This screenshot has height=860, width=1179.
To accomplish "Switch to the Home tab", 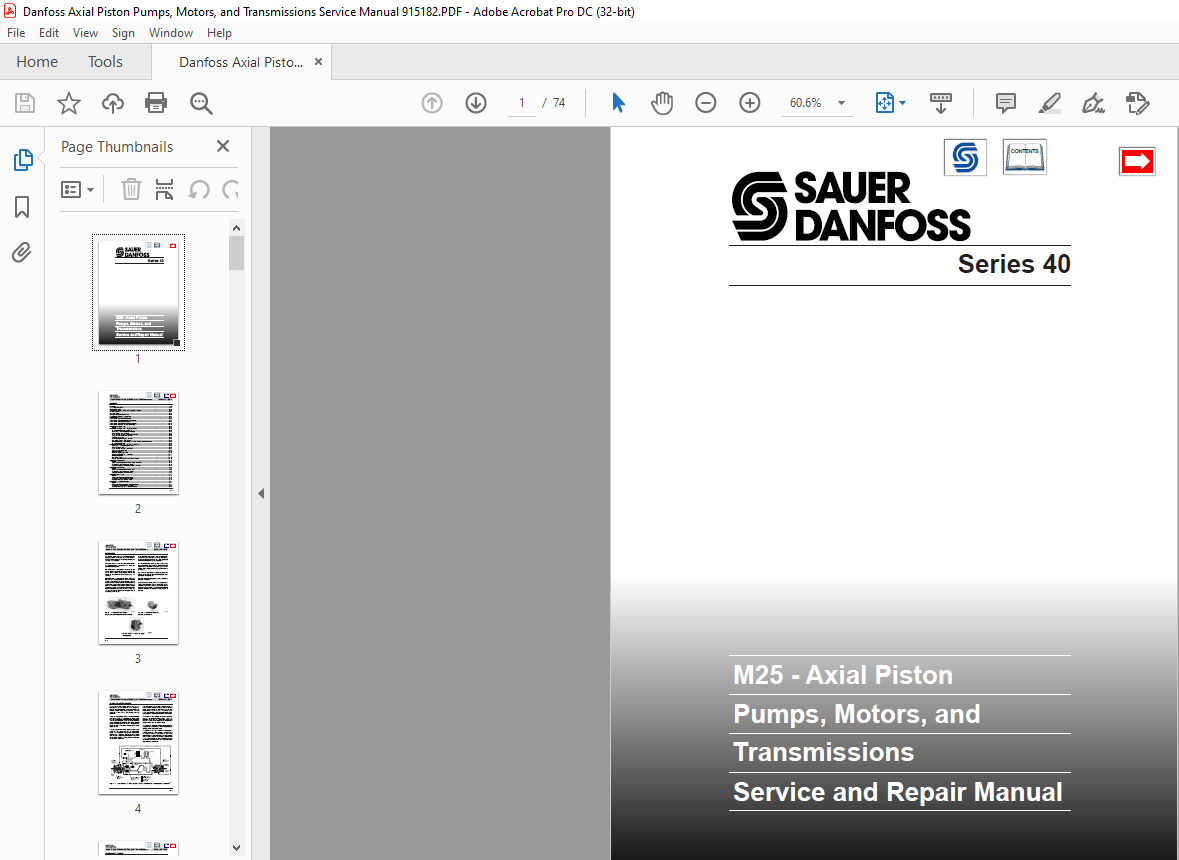I will click(x=37, y=62).
